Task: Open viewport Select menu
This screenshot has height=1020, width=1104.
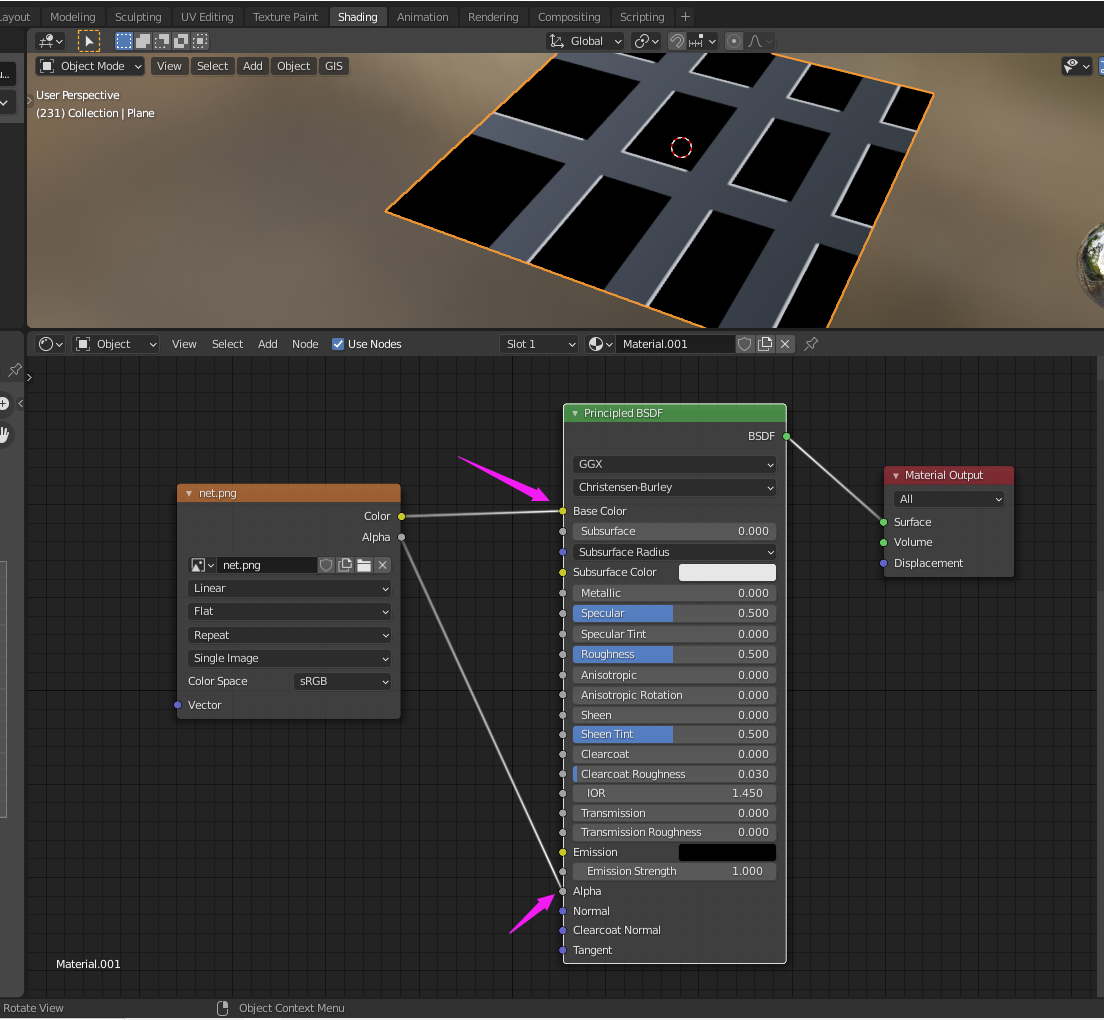Action: 213,66
